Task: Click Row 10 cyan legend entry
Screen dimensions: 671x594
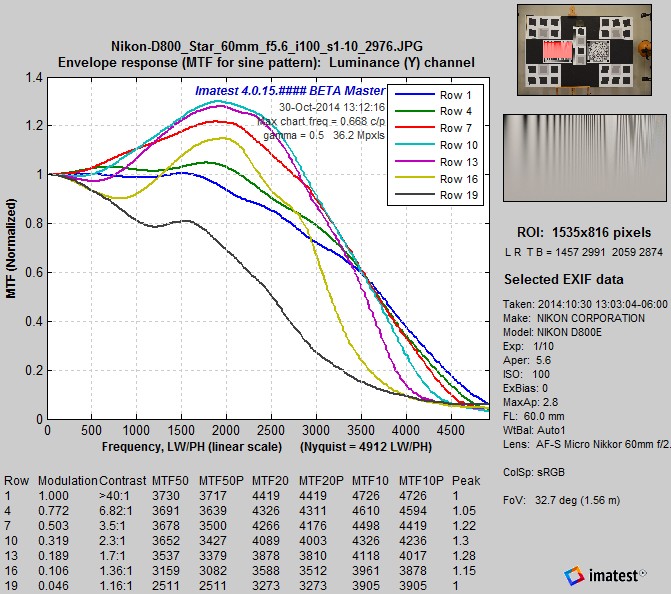Action: pos(436,145)
